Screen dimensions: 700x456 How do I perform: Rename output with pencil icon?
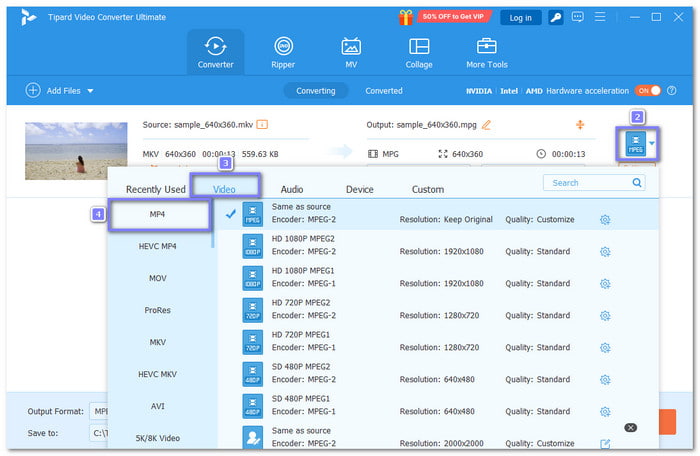486,125
